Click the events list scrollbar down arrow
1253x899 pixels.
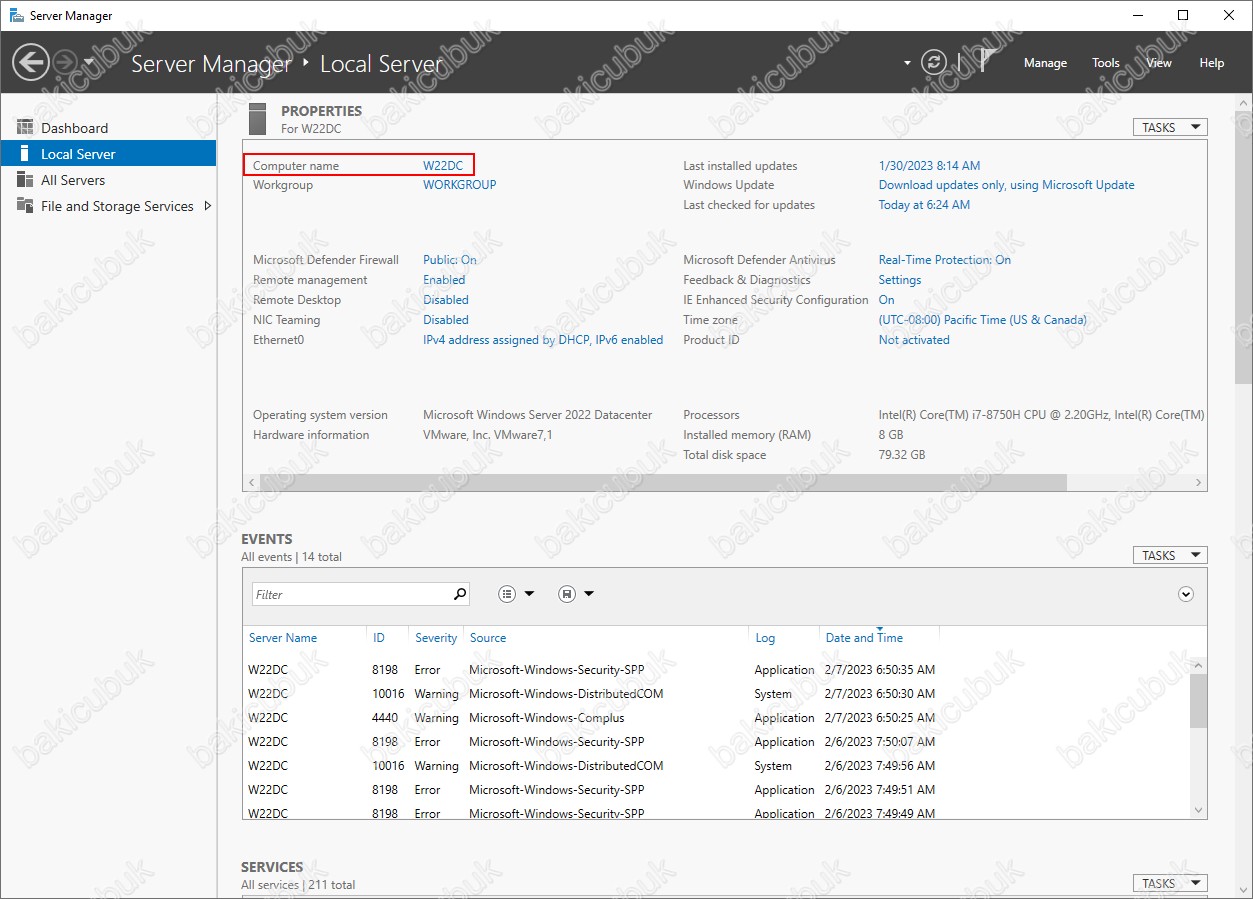[1199, 810]
